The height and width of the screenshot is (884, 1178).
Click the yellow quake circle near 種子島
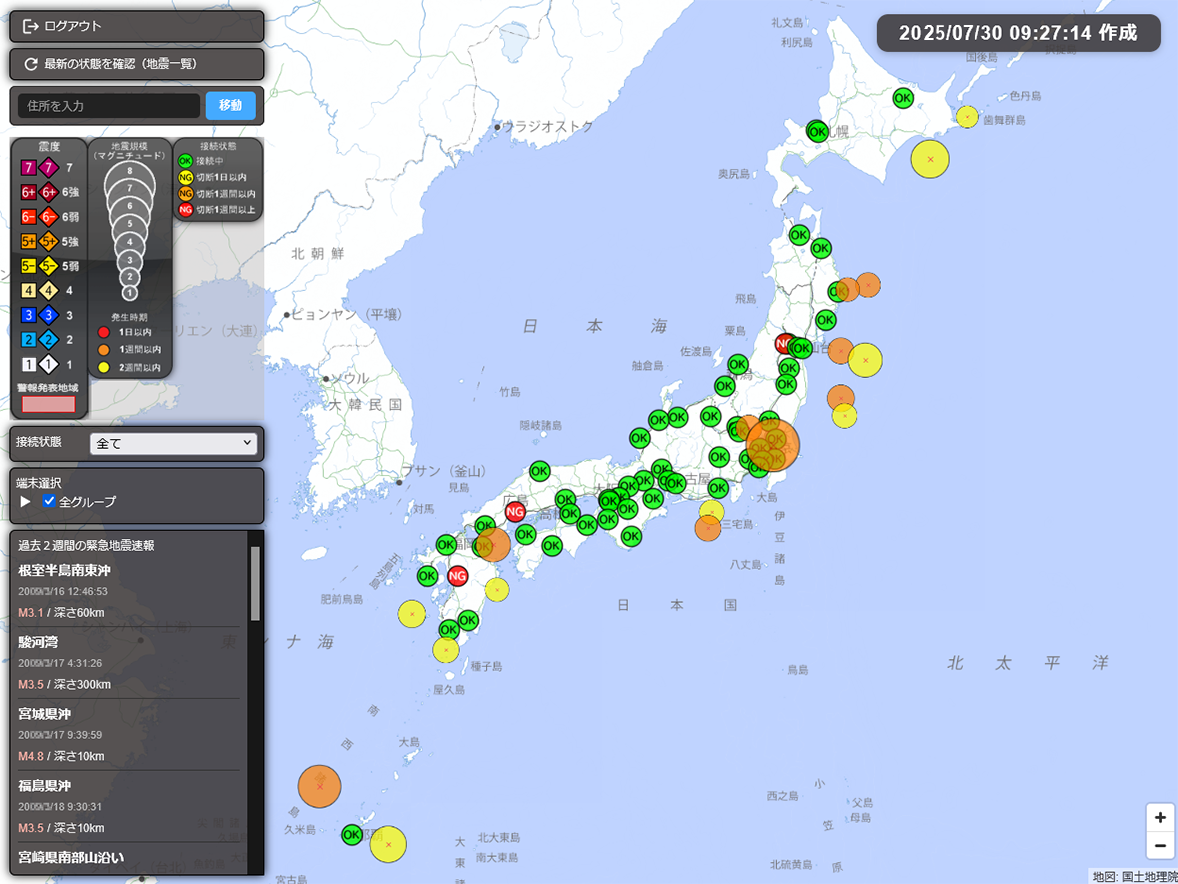coord(446,650)
